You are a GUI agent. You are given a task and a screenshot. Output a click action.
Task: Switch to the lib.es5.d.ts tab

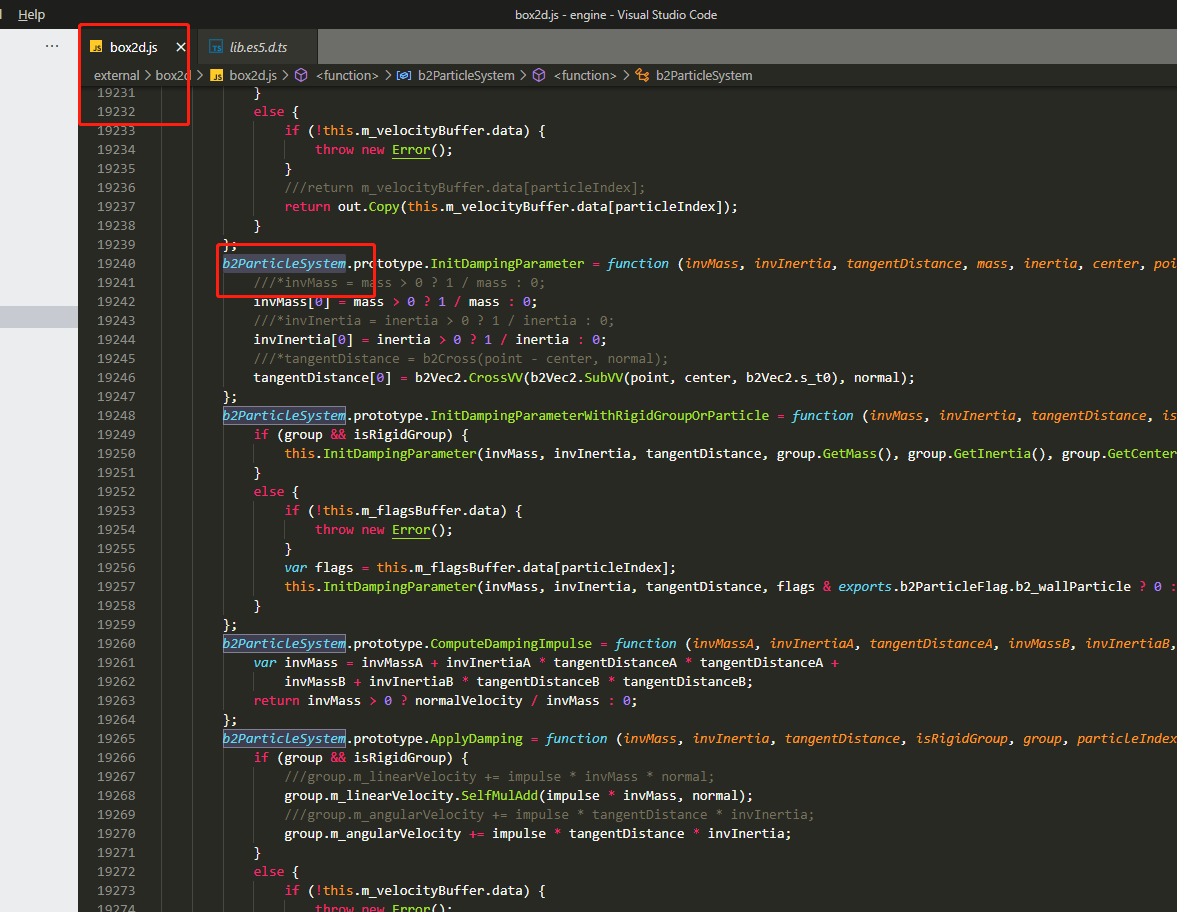tap(258, 47)
